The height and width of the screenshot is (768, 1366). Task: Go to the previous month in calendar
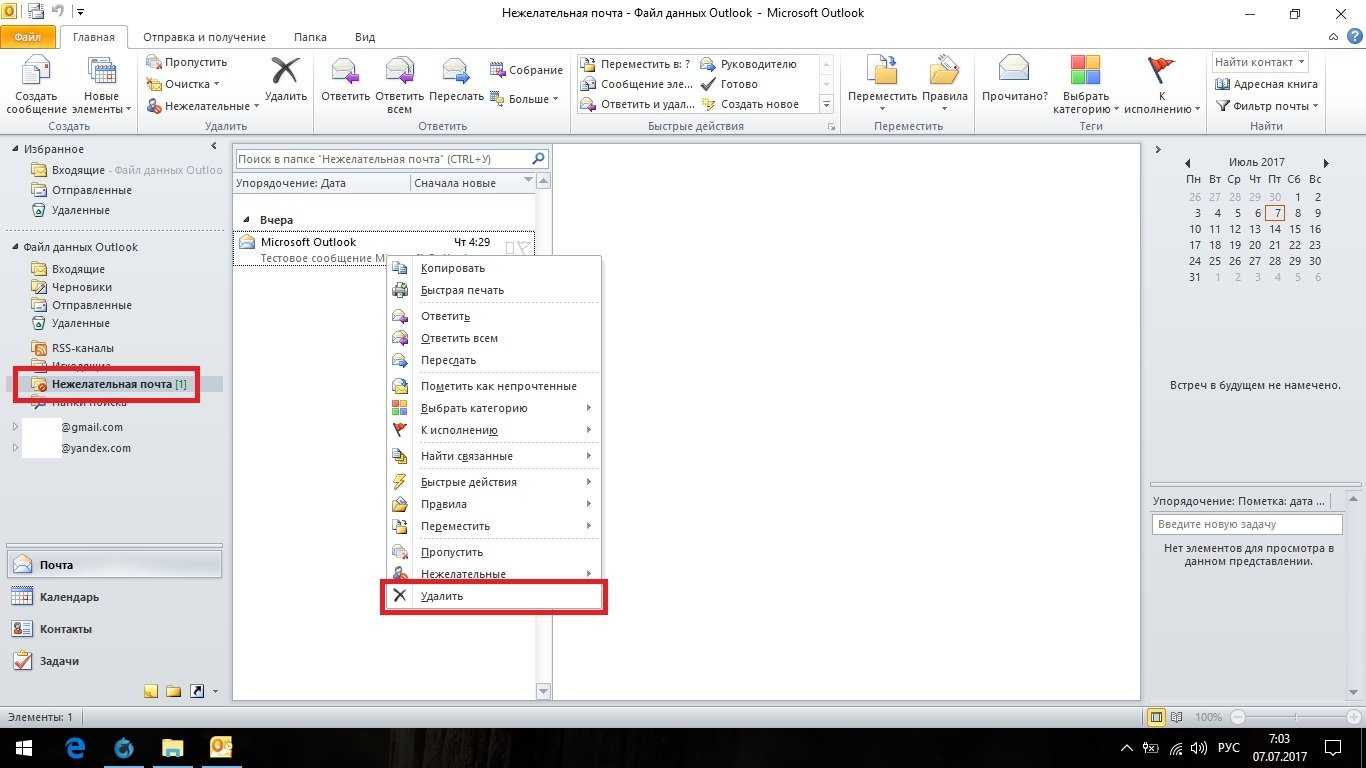click(x=1187, y=163)
